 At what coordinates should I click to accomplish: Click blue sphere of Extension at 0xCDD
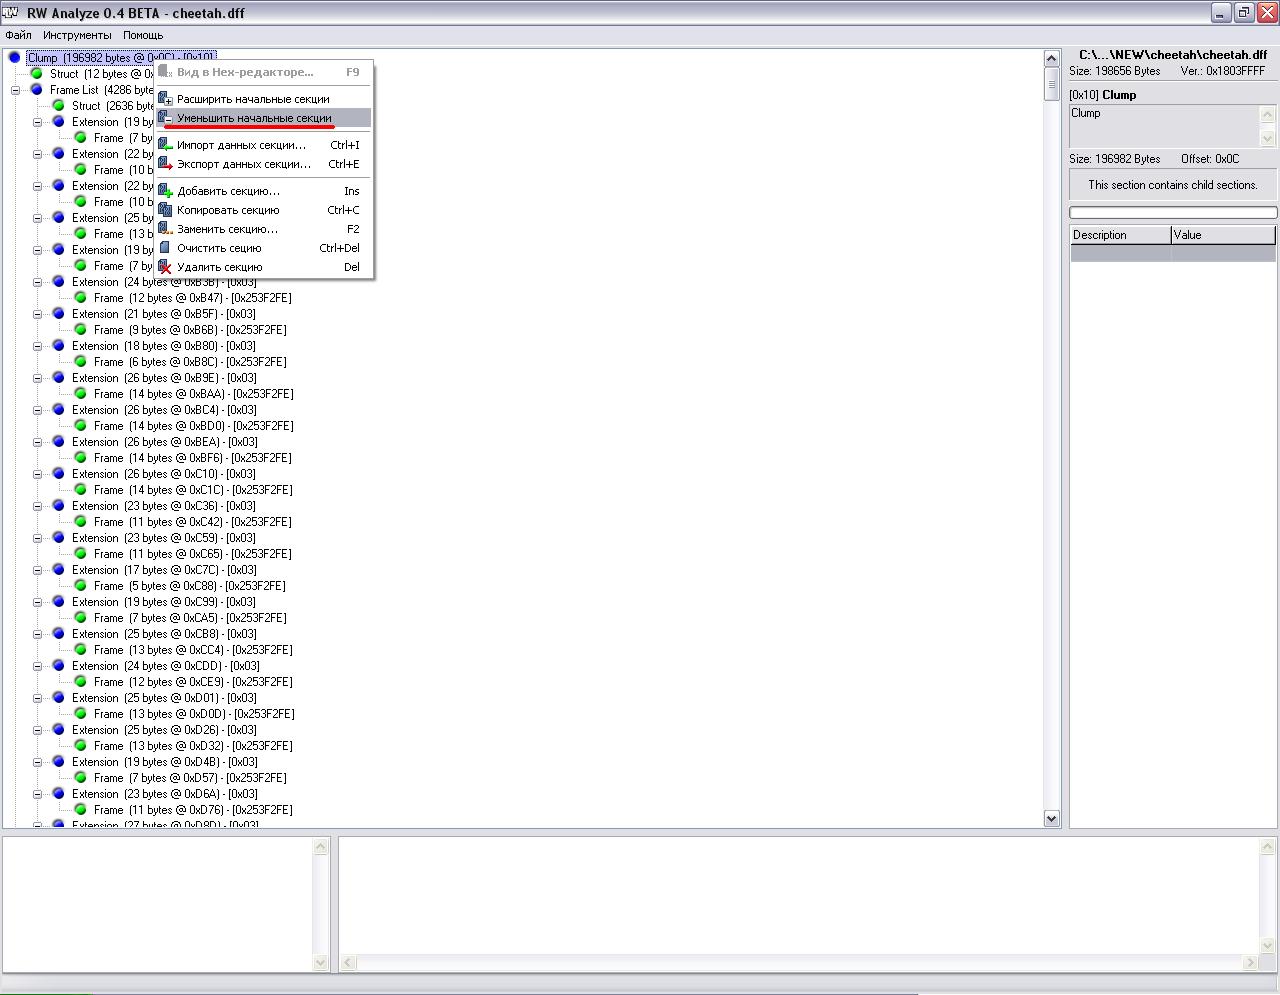pos(58,666)
